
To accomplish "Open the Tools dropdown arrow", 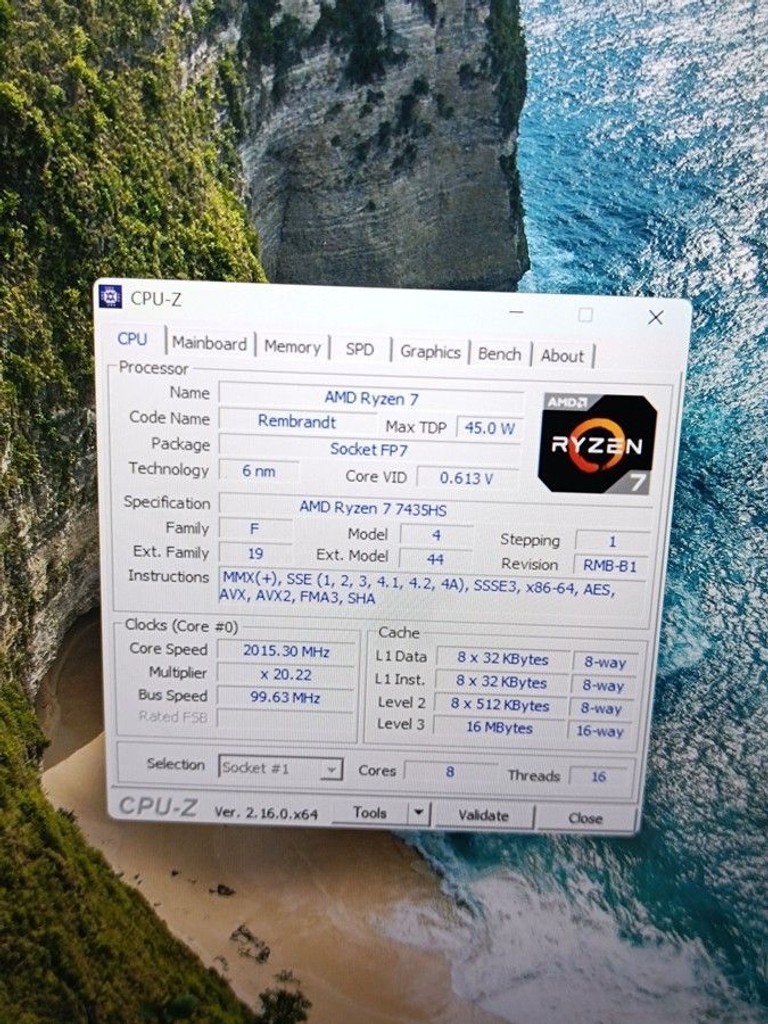I will click(x=418, y=814).
